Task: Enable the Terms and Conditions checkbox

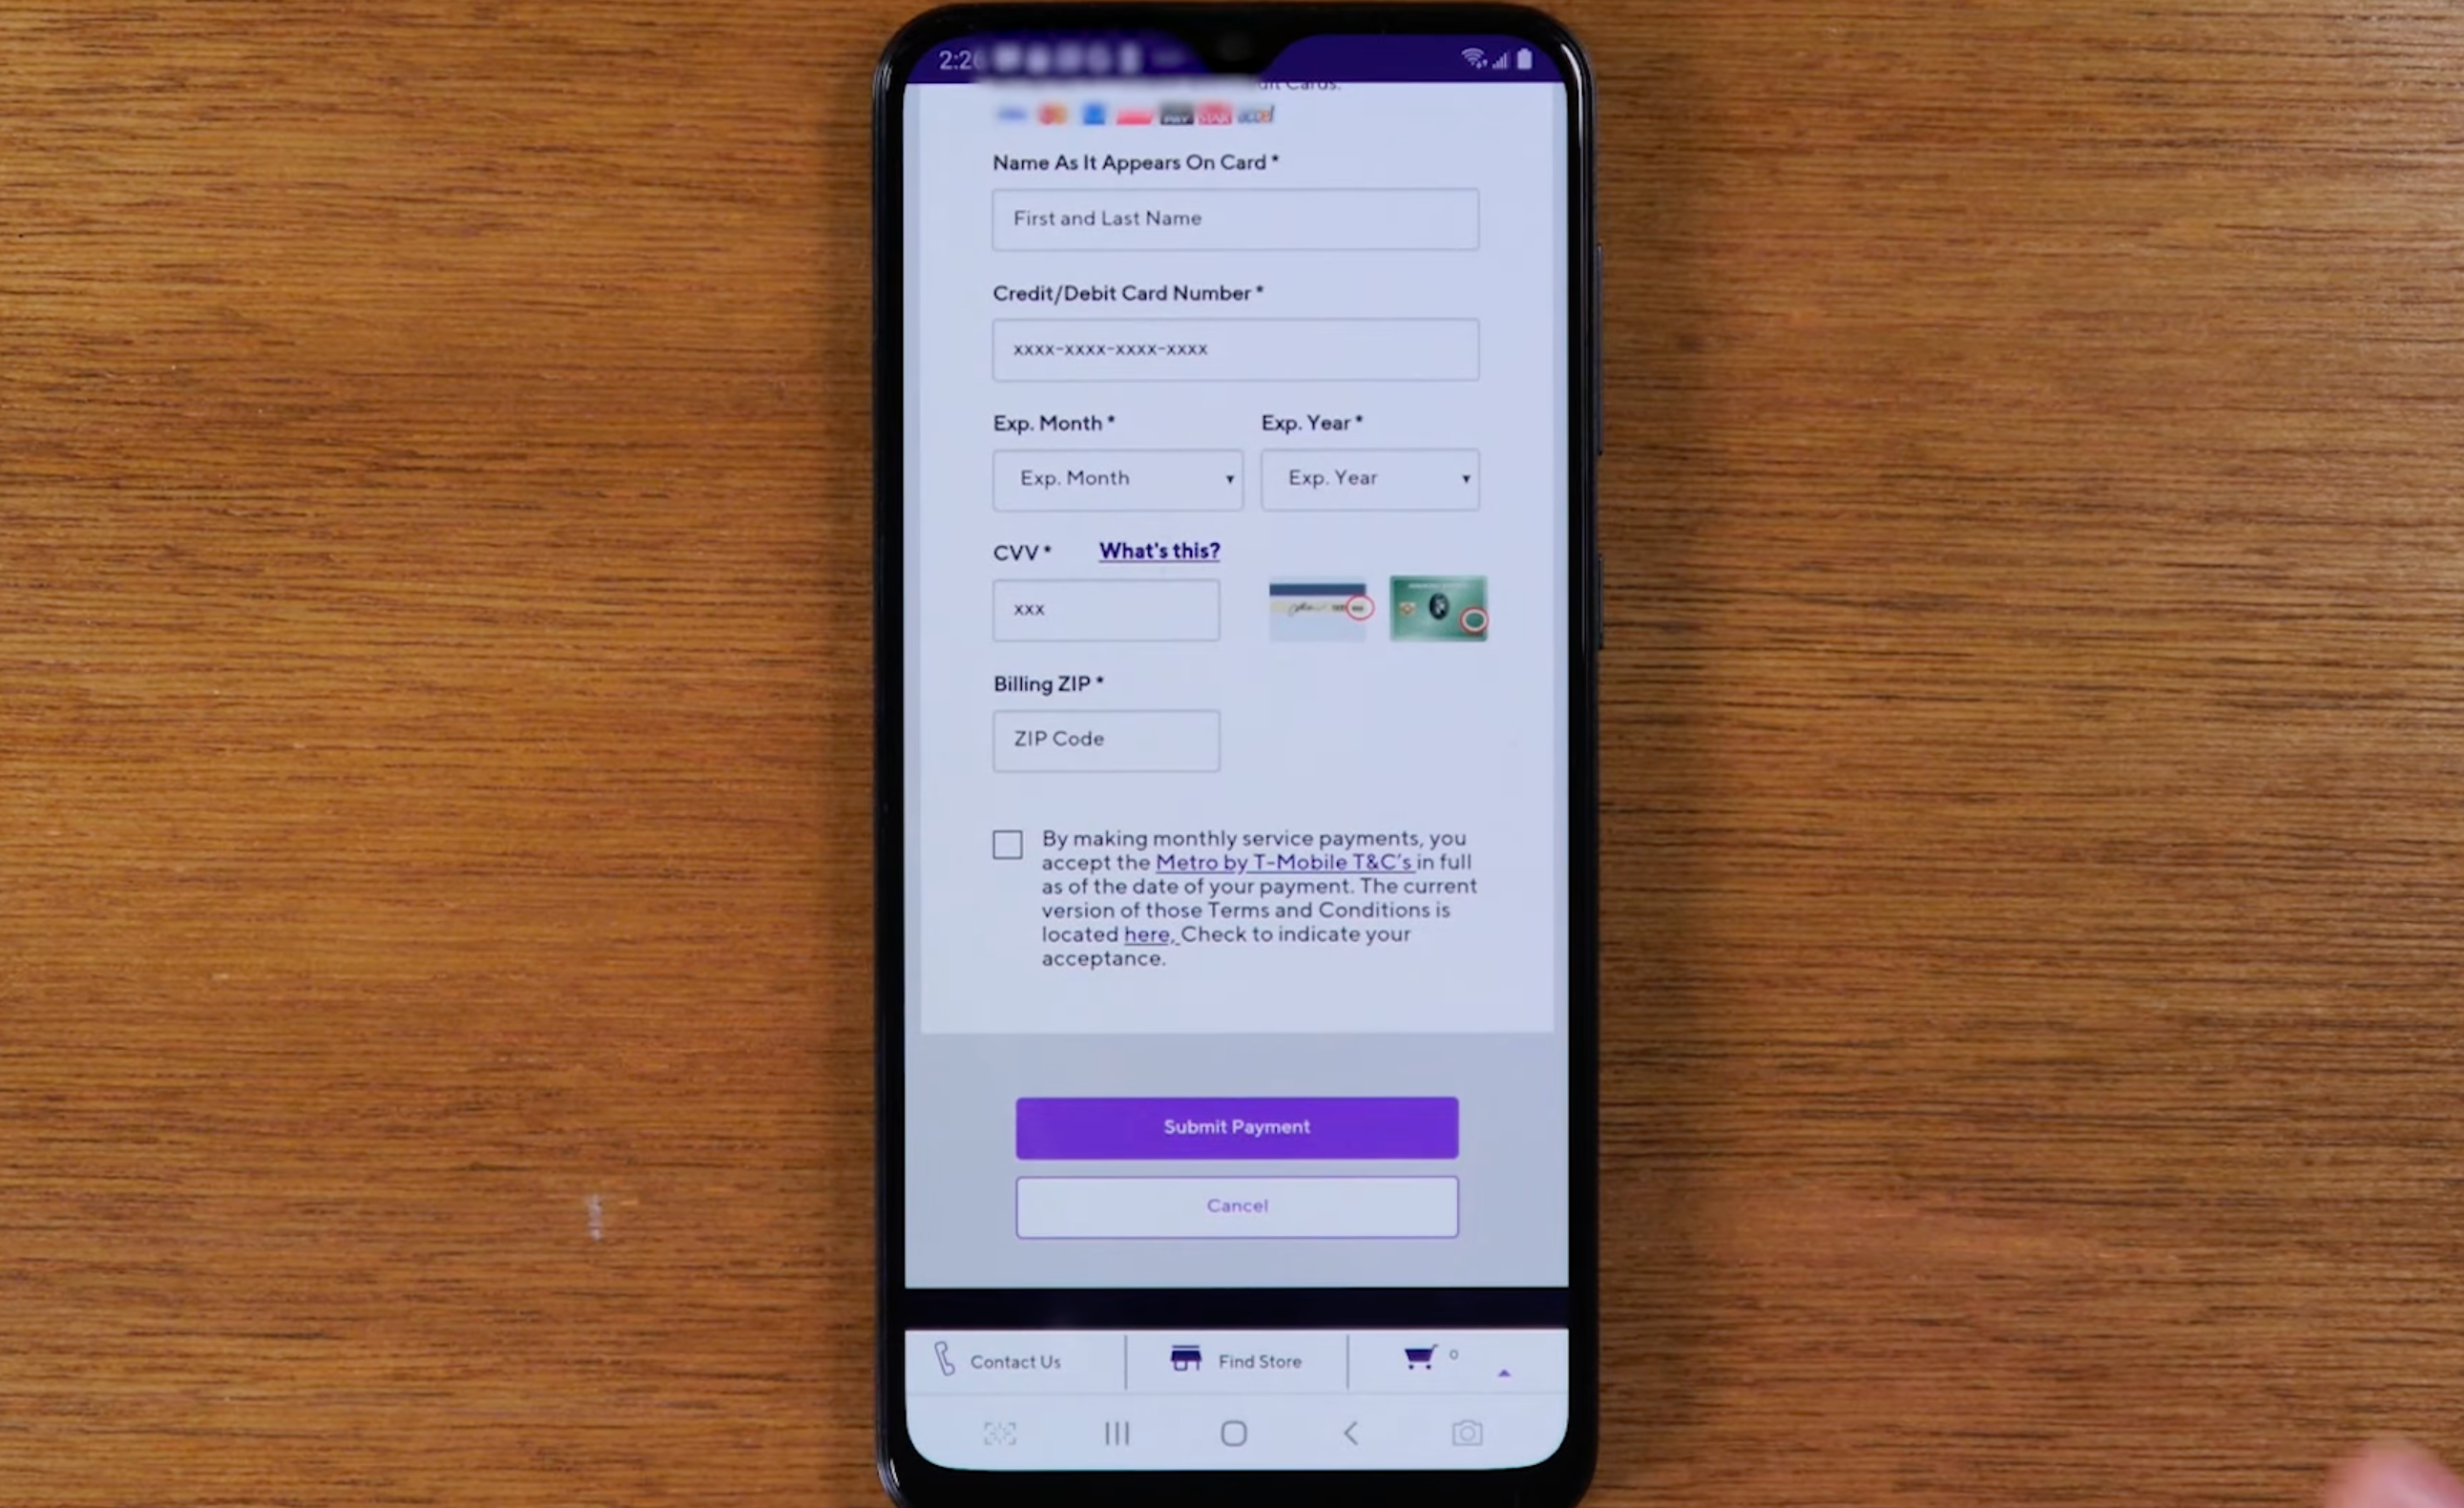Action: click(x=1007, y=845)
